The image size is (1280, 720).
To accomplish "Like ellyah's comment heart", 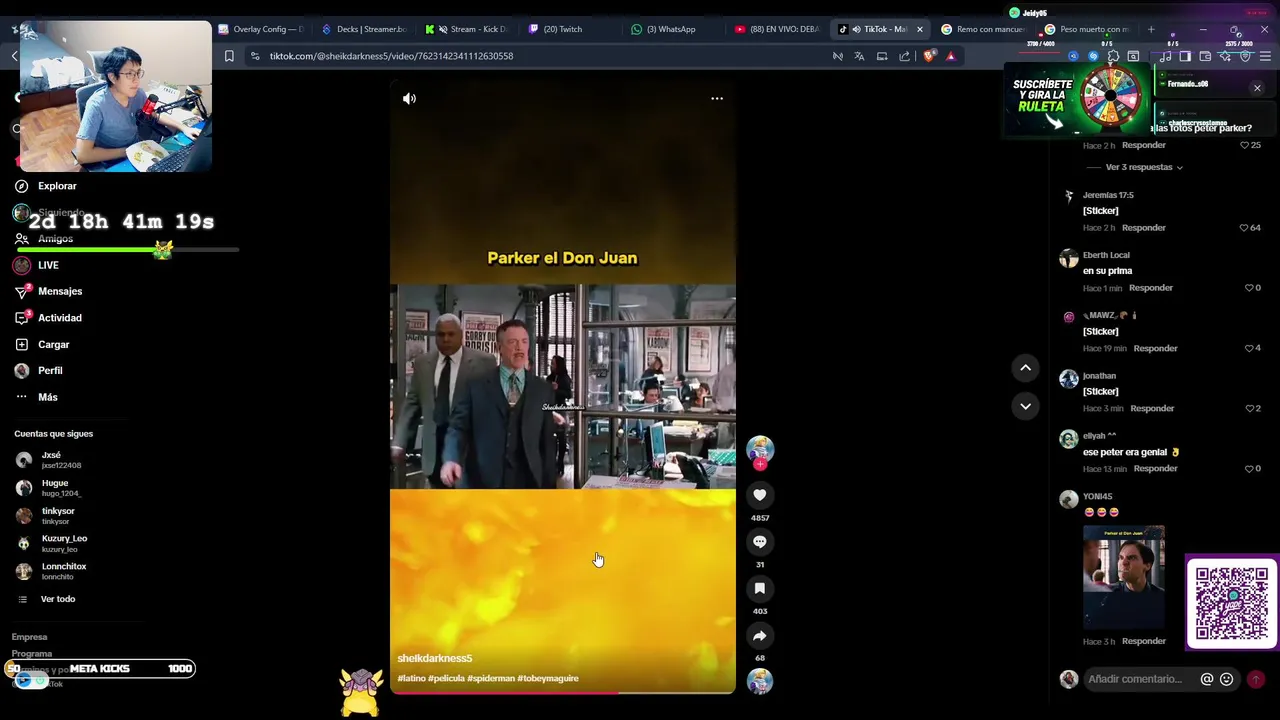I will pos(1249,468).
